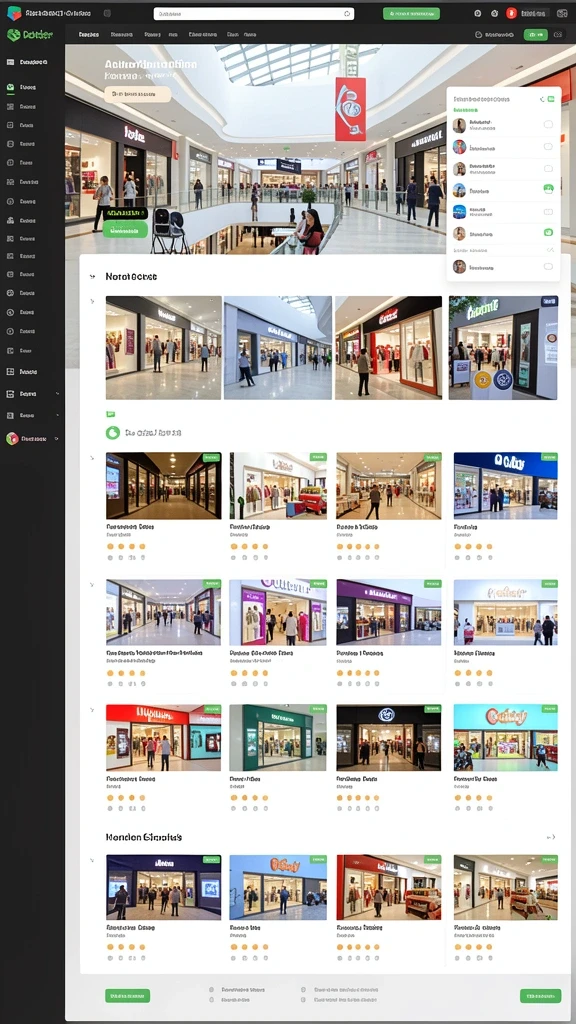Click the small green flag under first photo row

point(110,413)
